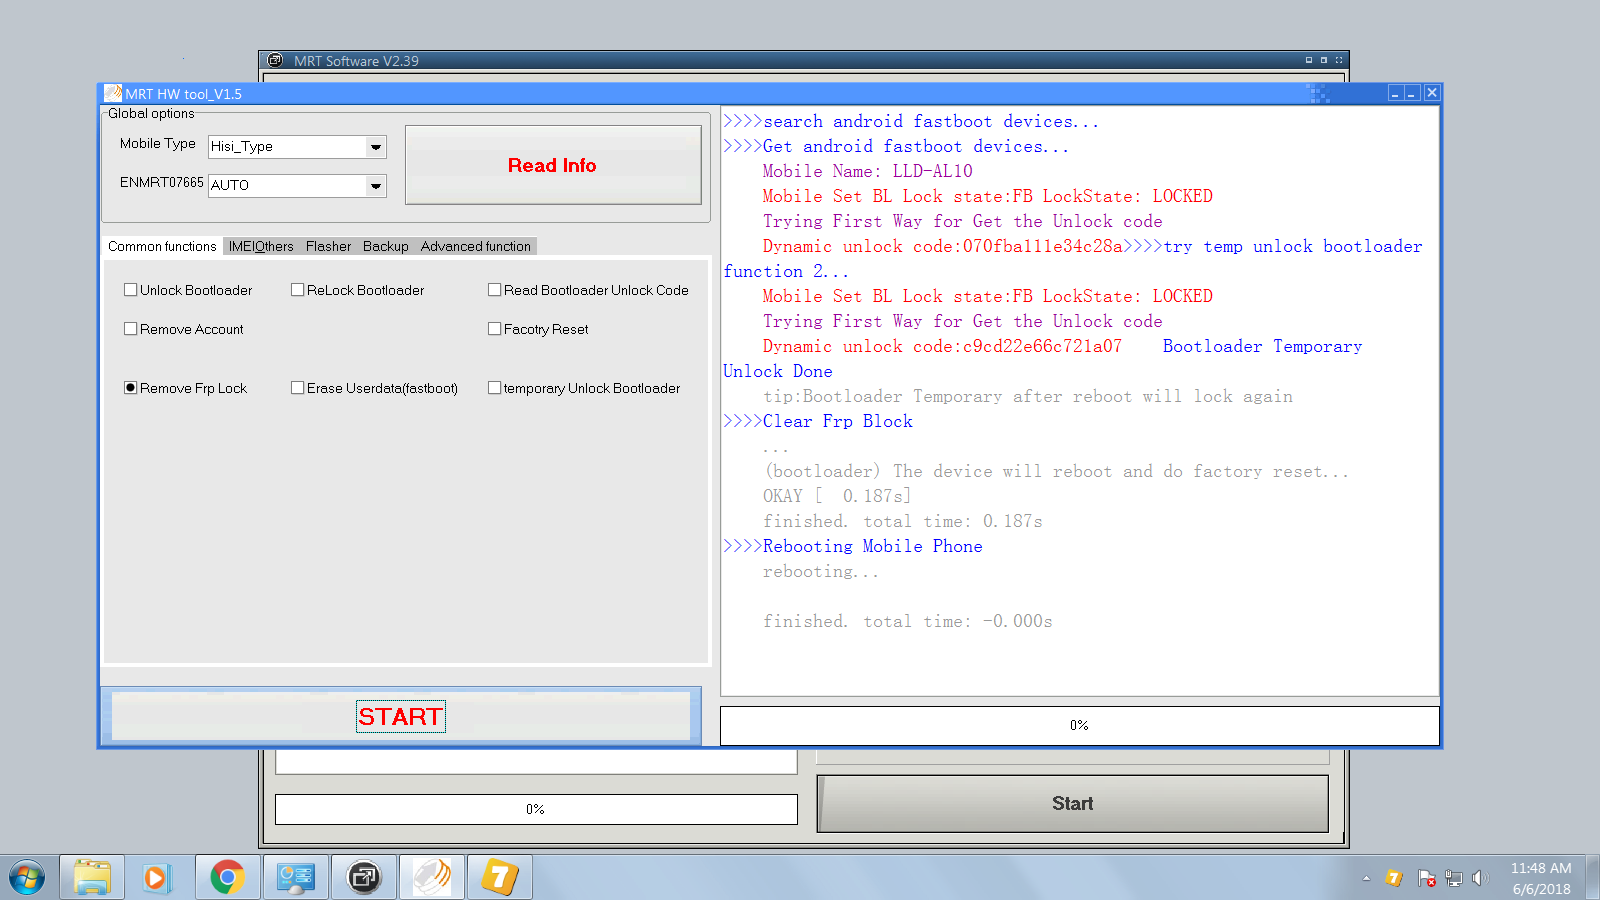Switch to the IMEI|Others tab
This screenshot has width=1600, height=900.
[261, 246]
